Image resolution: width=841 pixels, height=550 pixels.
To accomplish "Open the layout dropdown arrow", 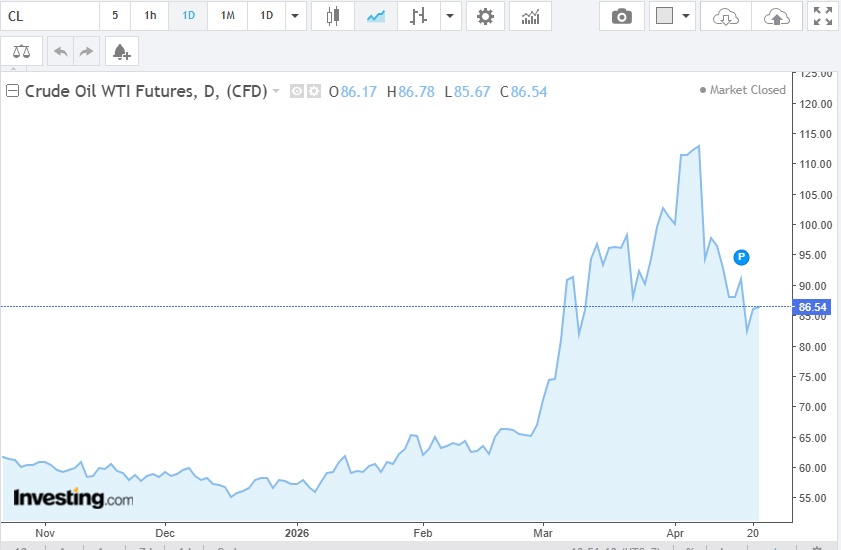I will [686, 16].
